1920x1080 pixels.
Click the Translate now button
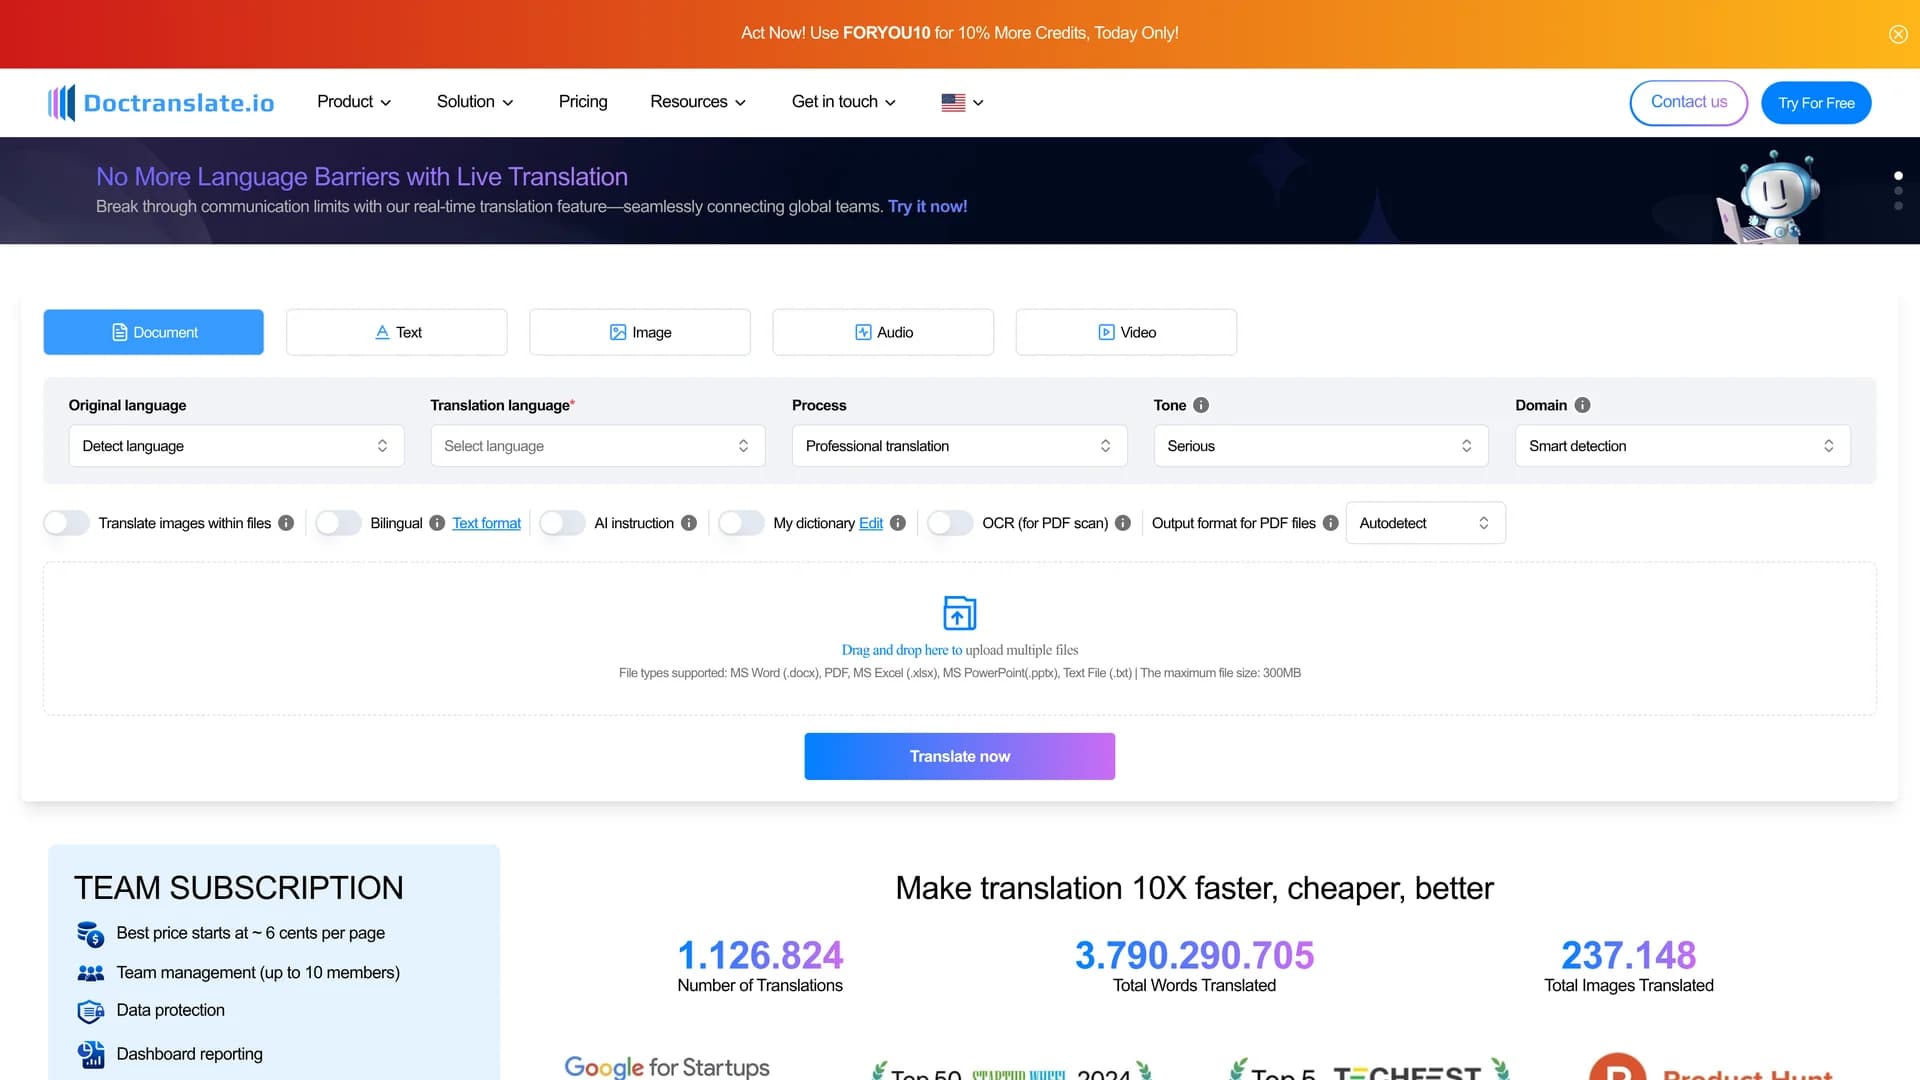(x=960, y=757)
